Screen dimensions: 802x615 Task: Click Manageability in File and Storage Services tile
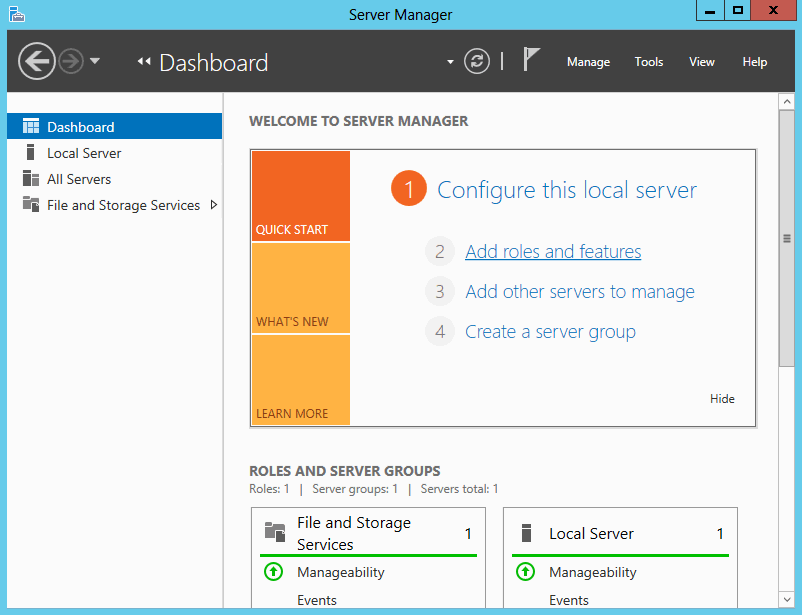click(x=341, y=572)
